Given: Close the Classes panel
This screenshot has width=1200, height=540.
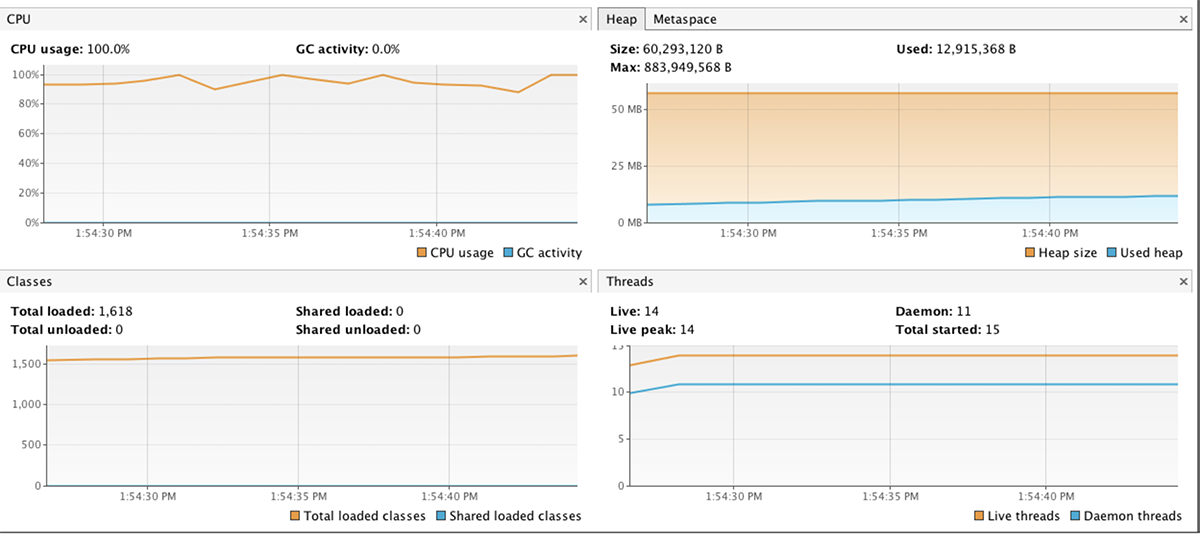Looking at the screenshot, I should pyautogui.click(x=583, y=282).
